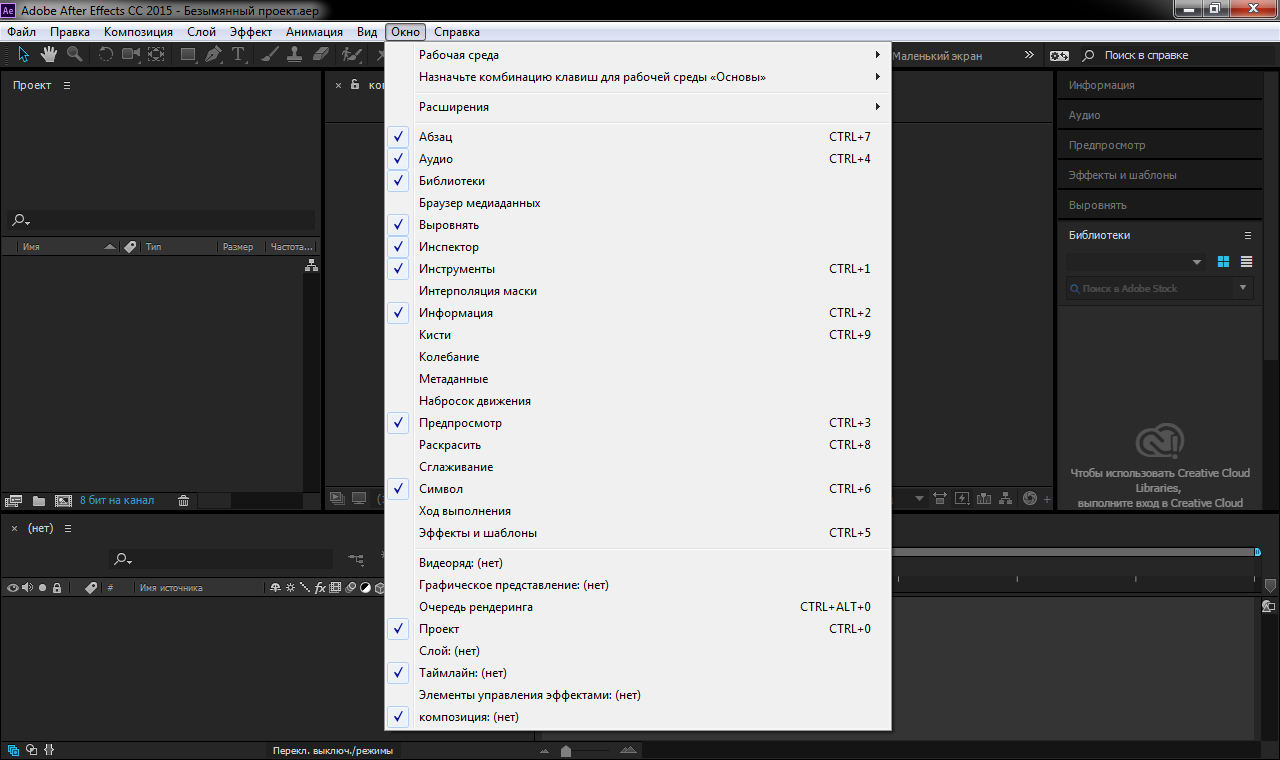Screen dimensions: 1280x760
Task: Expand keyboard shortcut assignment for «Основы» submenu
Action: pos(637,77)
